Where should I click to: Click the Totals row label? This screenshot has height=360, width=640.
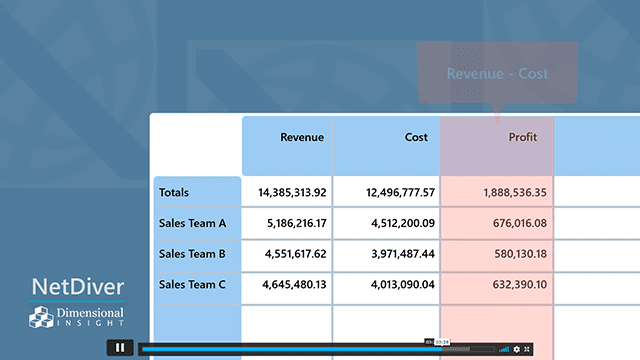coord(174,192)
